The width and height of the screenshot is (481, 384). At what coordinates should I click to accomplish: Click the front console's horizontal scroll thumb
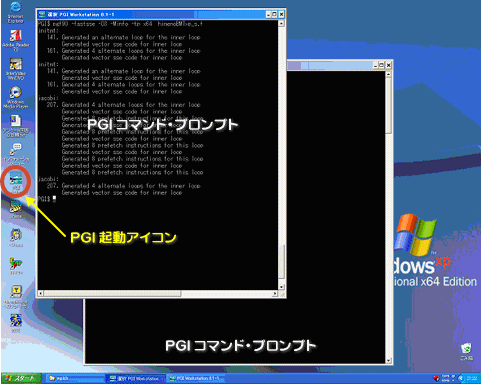[112, 293]
